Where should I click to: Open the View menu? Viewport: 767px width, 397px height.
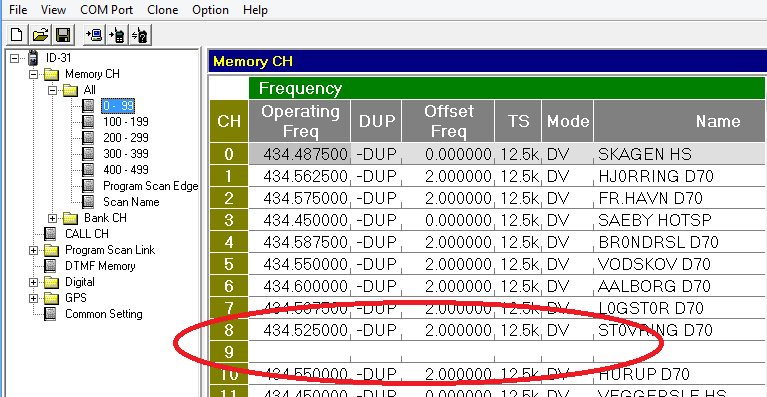tap(53, 10)
